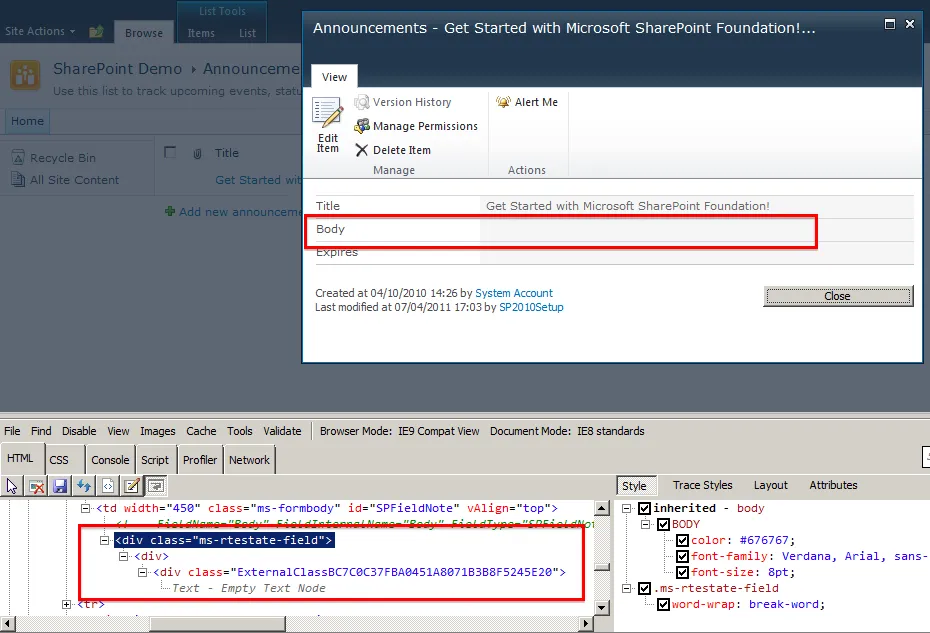Collapse the div ExternalClass node
Viewport: 930px width, 633px height.
tap(142, 572)
